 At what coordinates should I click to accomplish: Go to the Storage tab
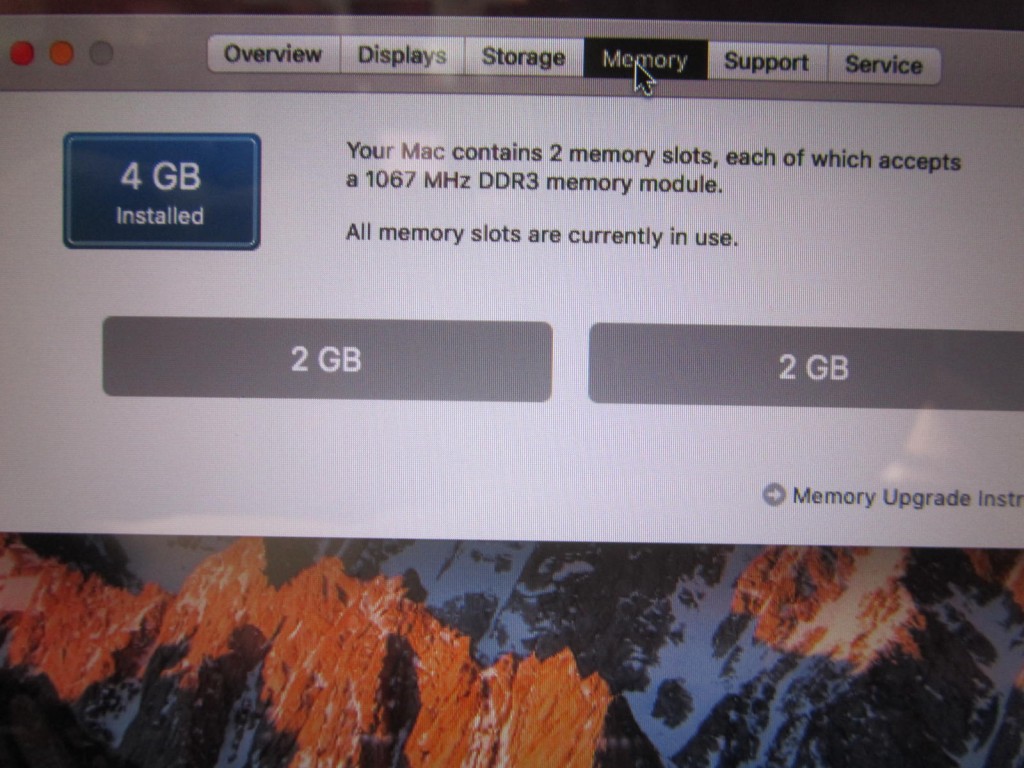tap(523, 57)
